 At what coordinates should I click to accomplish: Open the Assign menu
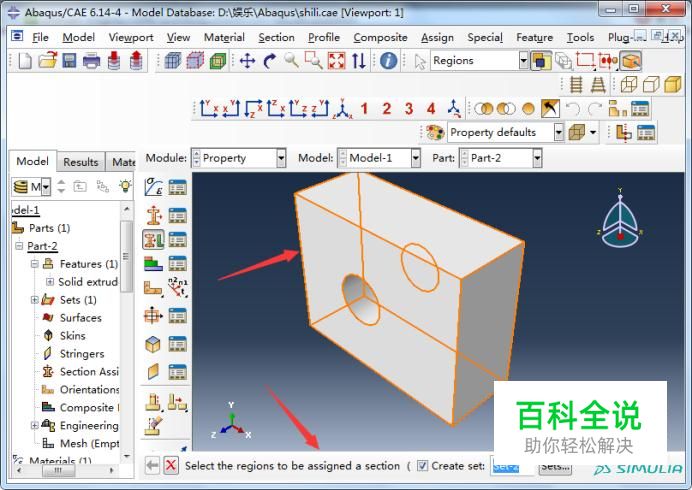click(437, 38)
